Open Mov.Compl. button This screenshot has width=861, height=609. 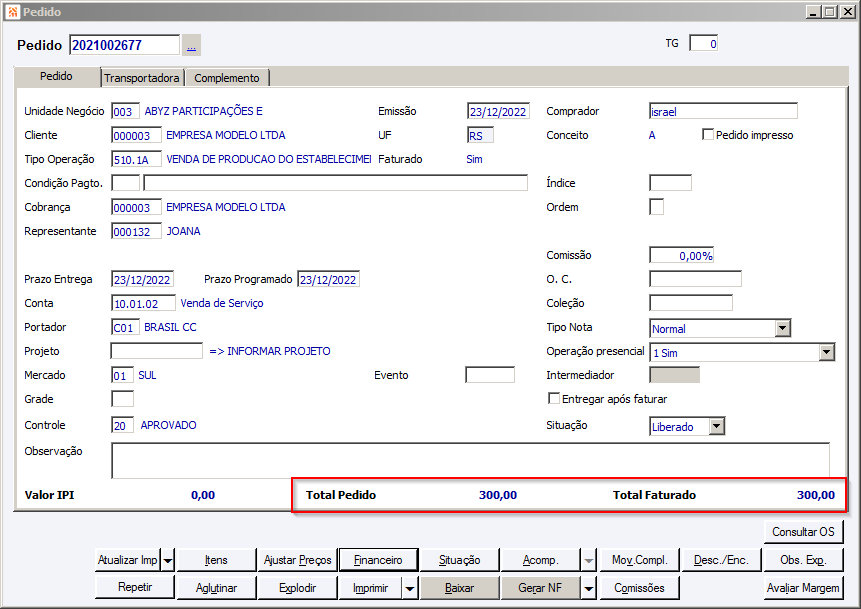coord(639,560)
